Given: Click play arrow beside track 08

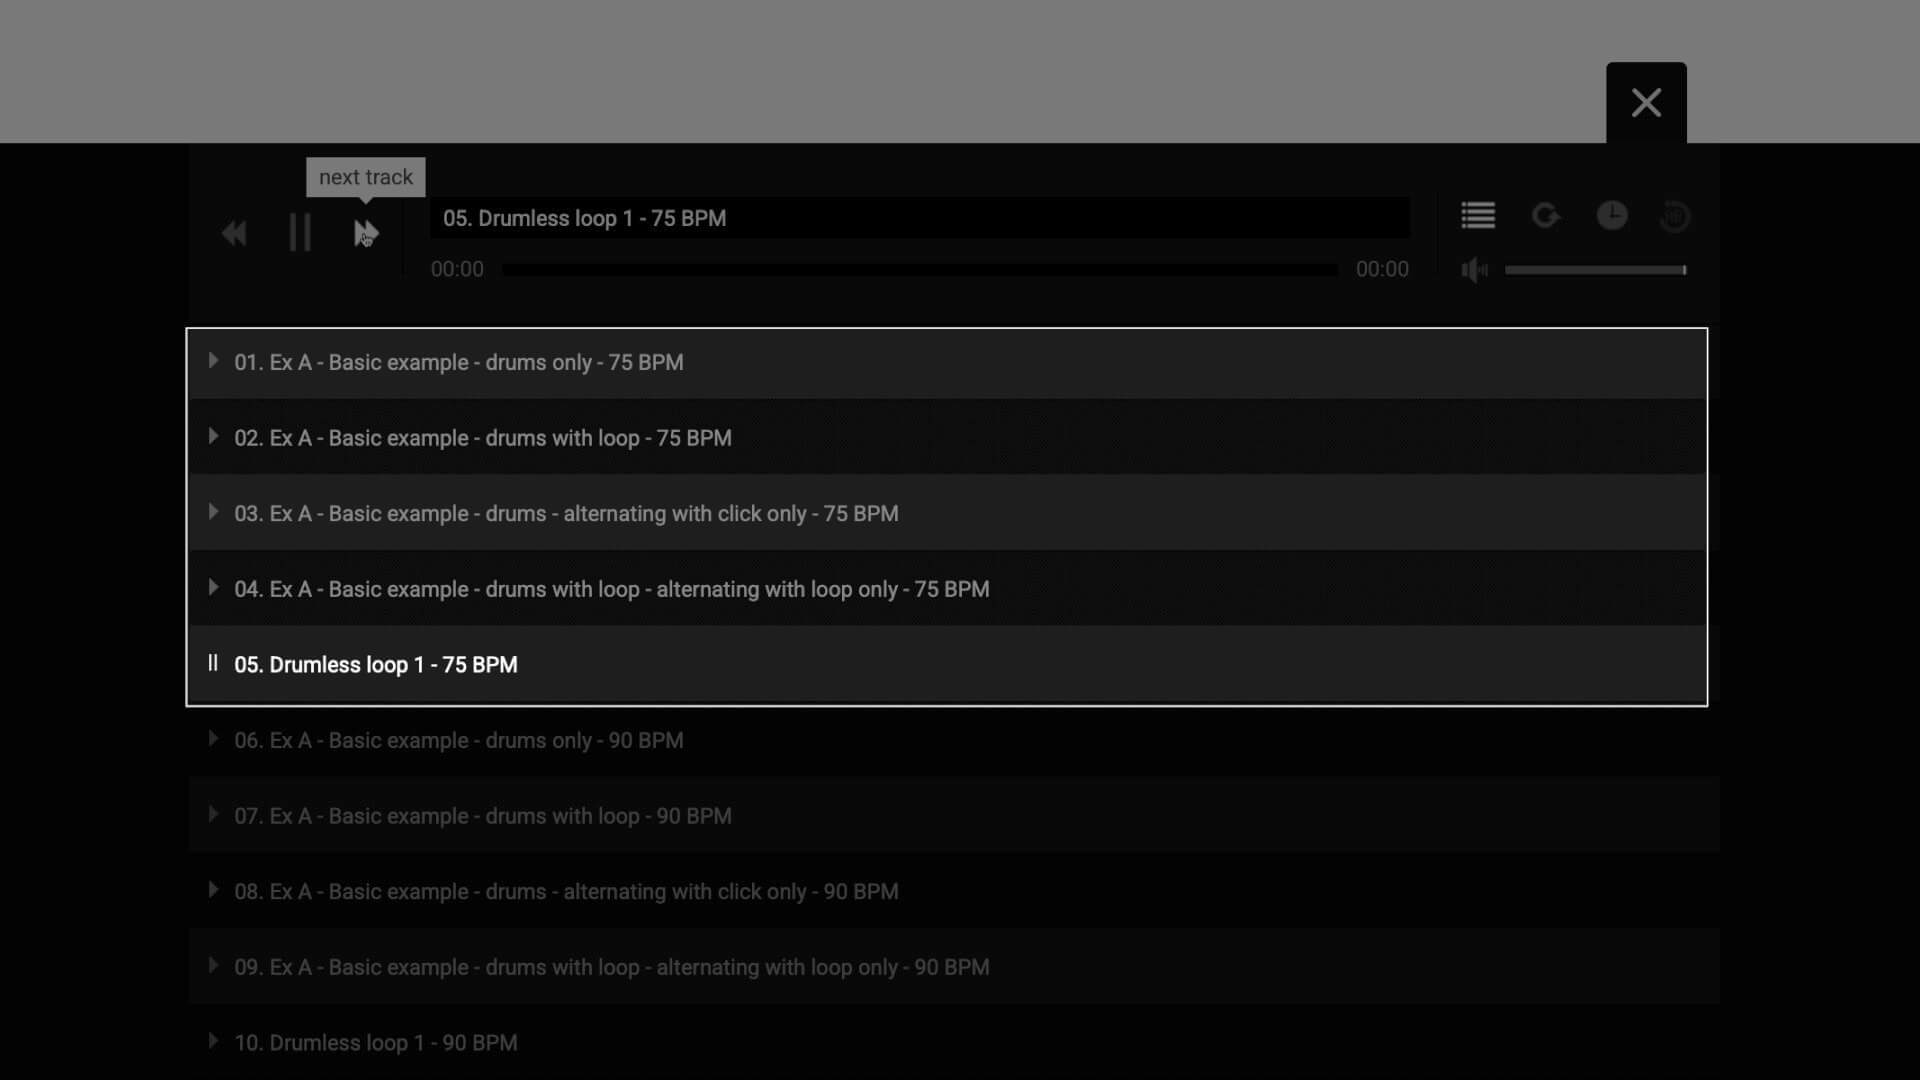Looking at the screenshot, I should click(213, 890).
